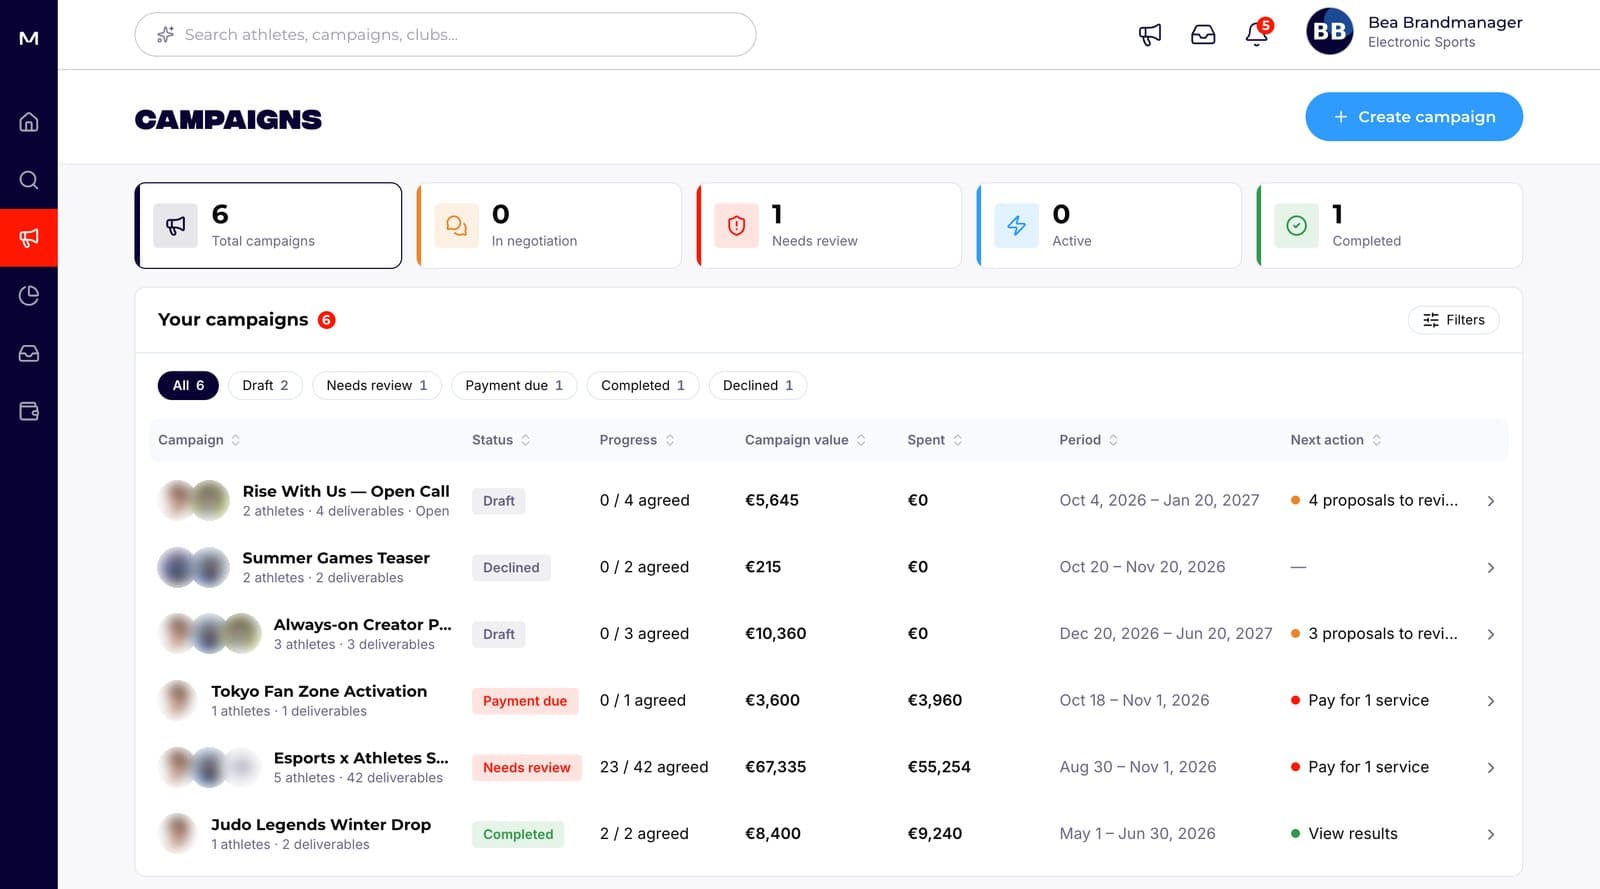Viewport: 1600px width, 889px height.
Task: Open the Total campaigns summary card
Action: pos(268,225)
